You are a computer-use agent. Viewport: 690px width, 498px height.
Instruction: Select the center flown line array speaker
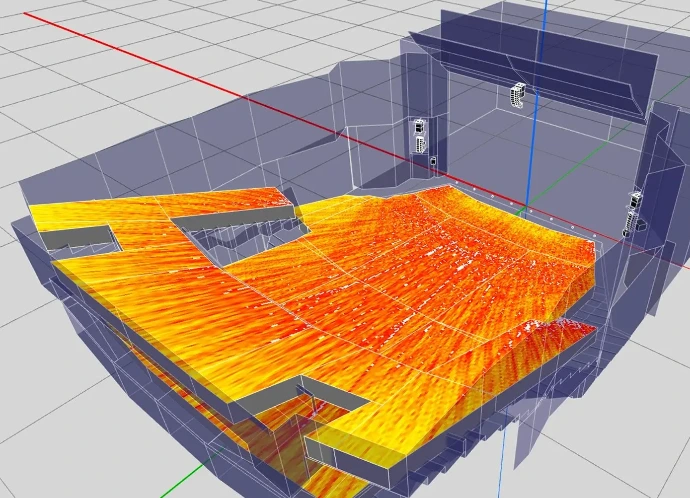point(518,95)
